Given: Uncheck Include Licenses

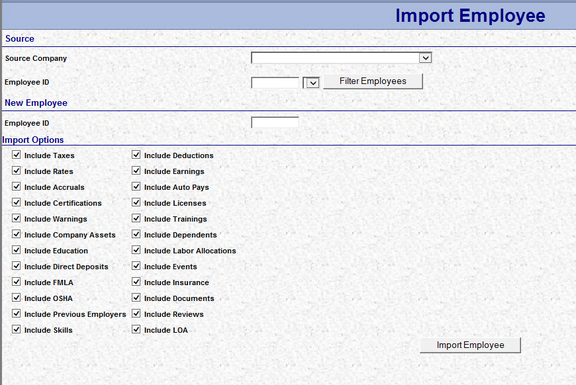Looking at the screenshot, I should coord(136,202).
